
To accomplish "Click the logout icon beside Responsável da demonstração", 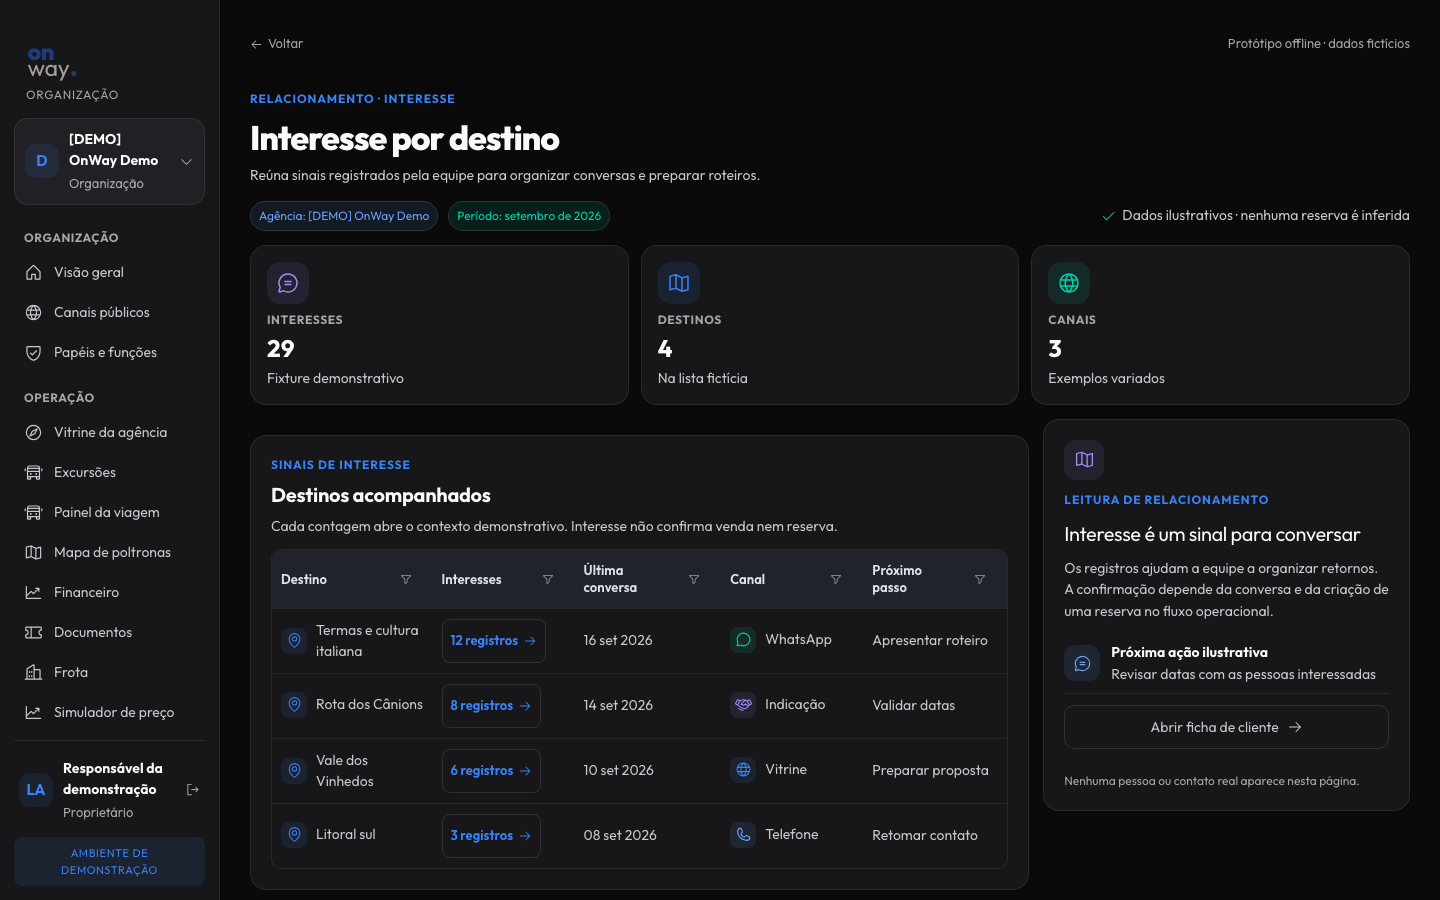I will click(193, 790).
